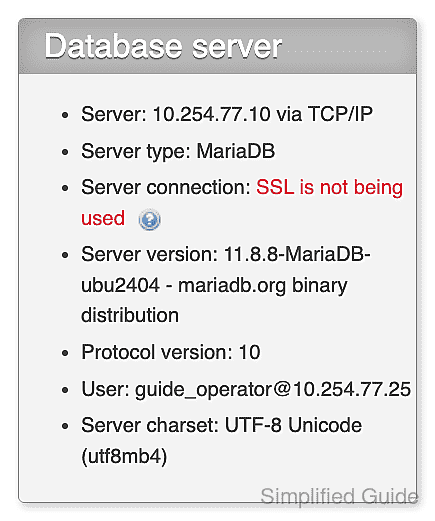Click the User guide_operator entry
Image resolution: width=435 pixels, height=521 pixels.
tap(246, 389)
